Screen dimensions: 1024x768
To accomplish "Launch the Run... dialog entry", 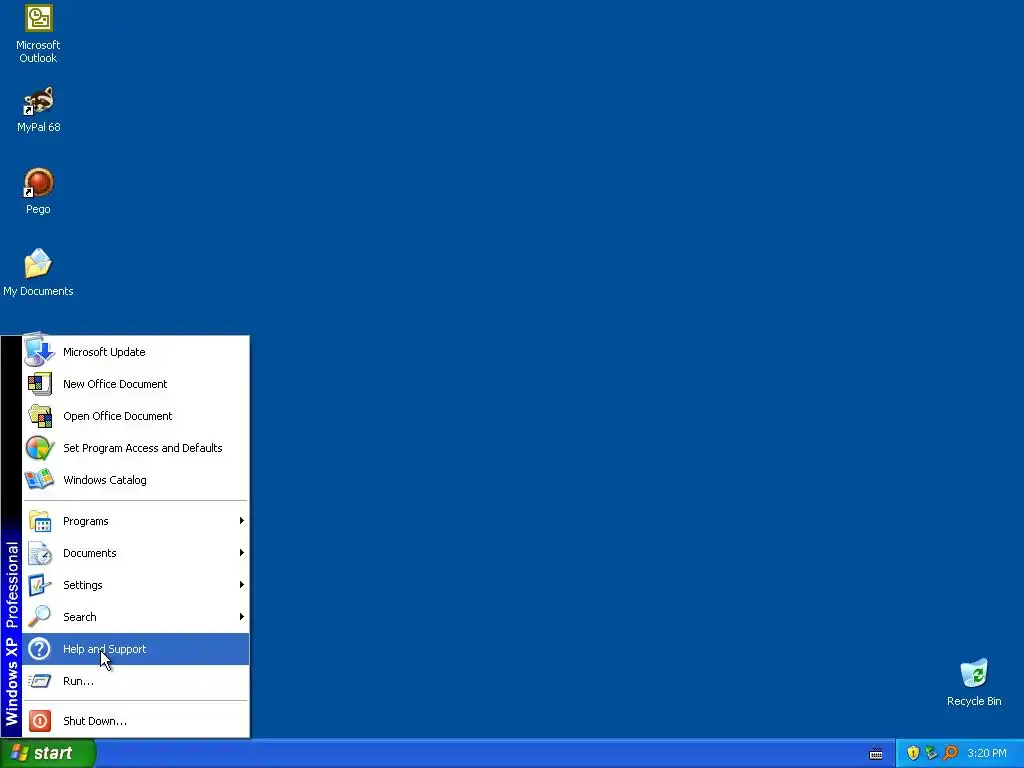I will 136,680.
